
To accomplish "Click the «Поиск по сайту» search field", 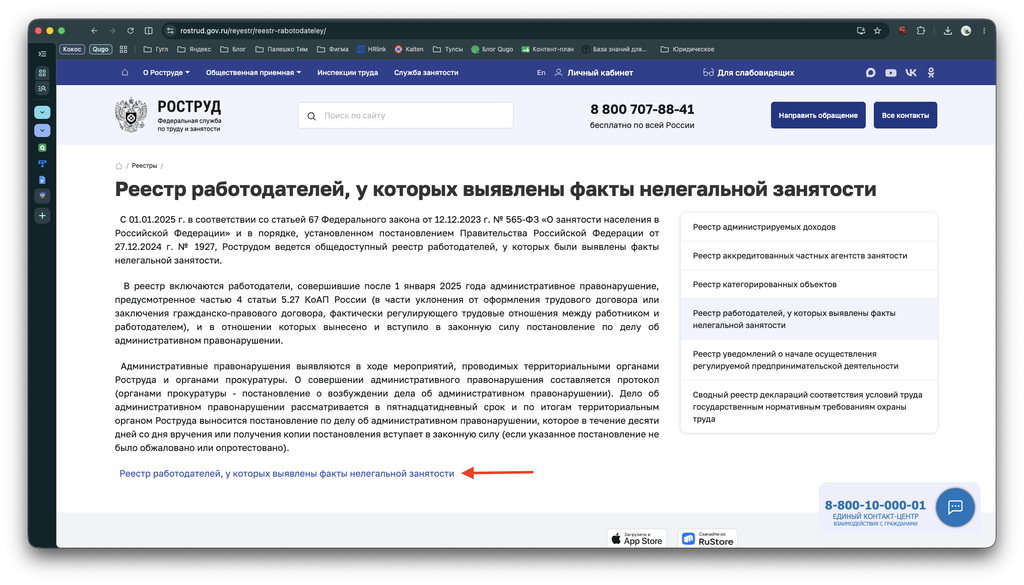I will pyautogui.click(x=406, y=116).
